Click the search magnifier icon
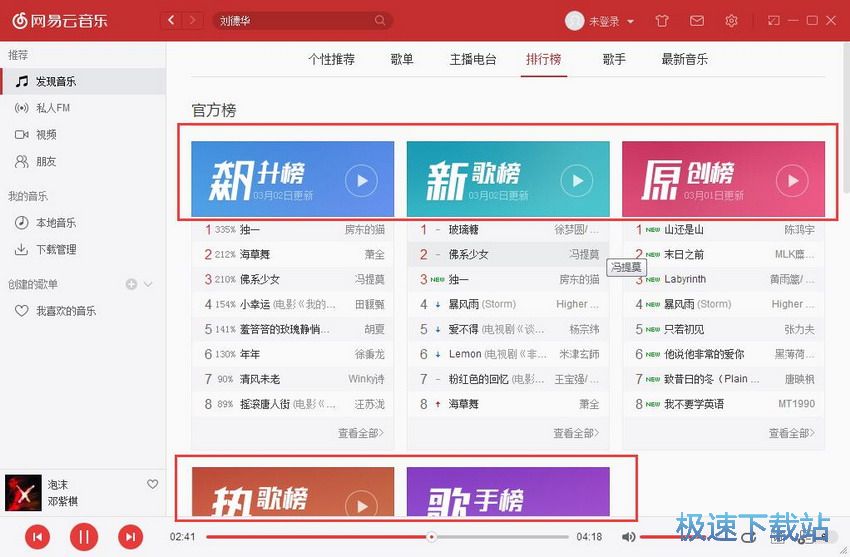The image size is (850, 557). click(380, 21)
